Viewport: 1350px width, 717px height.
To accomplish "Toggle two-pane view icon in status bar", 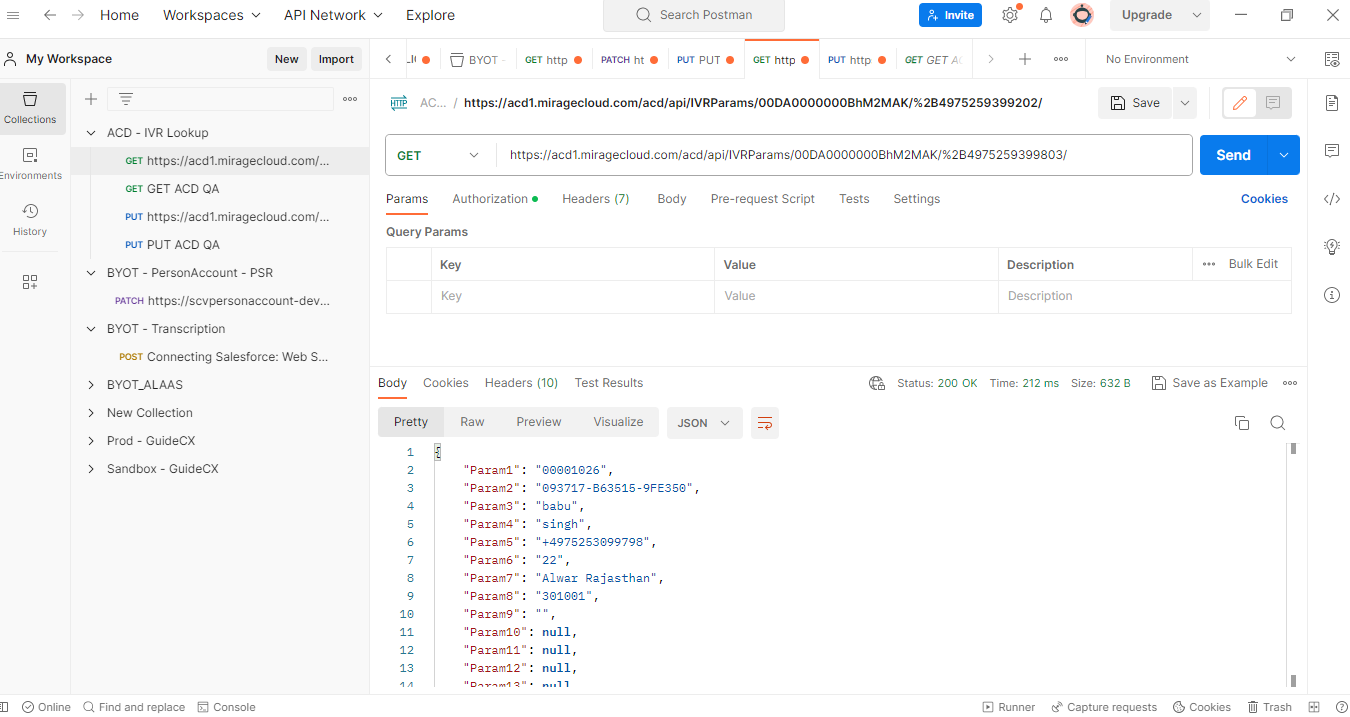I will coord(1314,707).
